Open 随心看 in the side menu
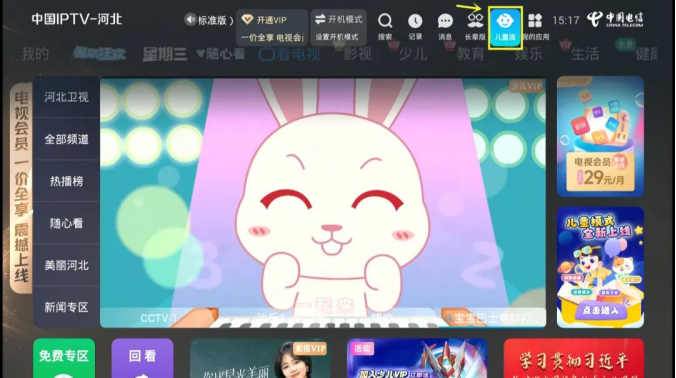 click(66, 223)
